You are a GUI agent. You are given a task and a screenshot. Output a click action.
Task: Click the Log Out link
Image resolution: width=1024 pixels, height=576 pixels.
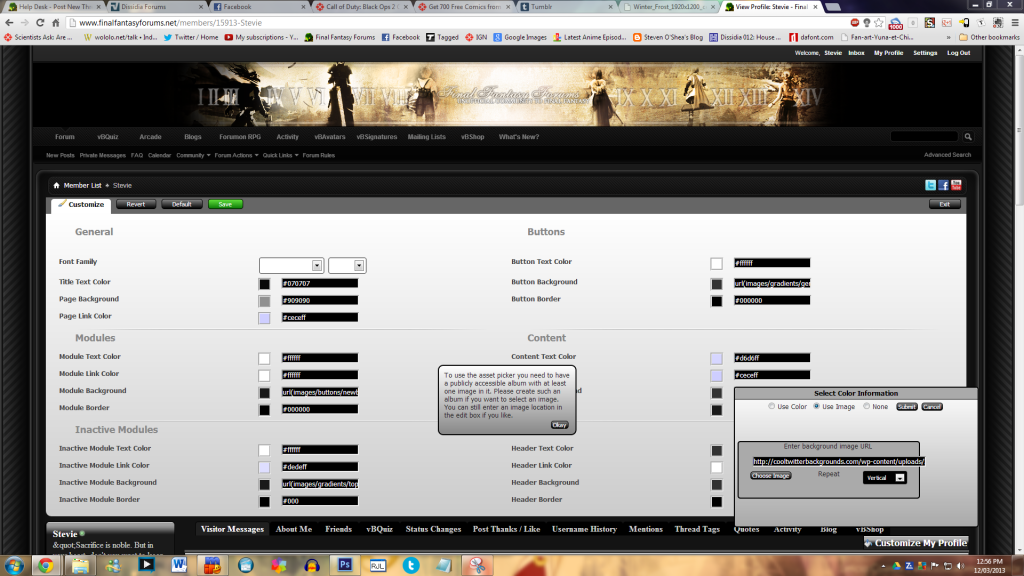(959, 53)
